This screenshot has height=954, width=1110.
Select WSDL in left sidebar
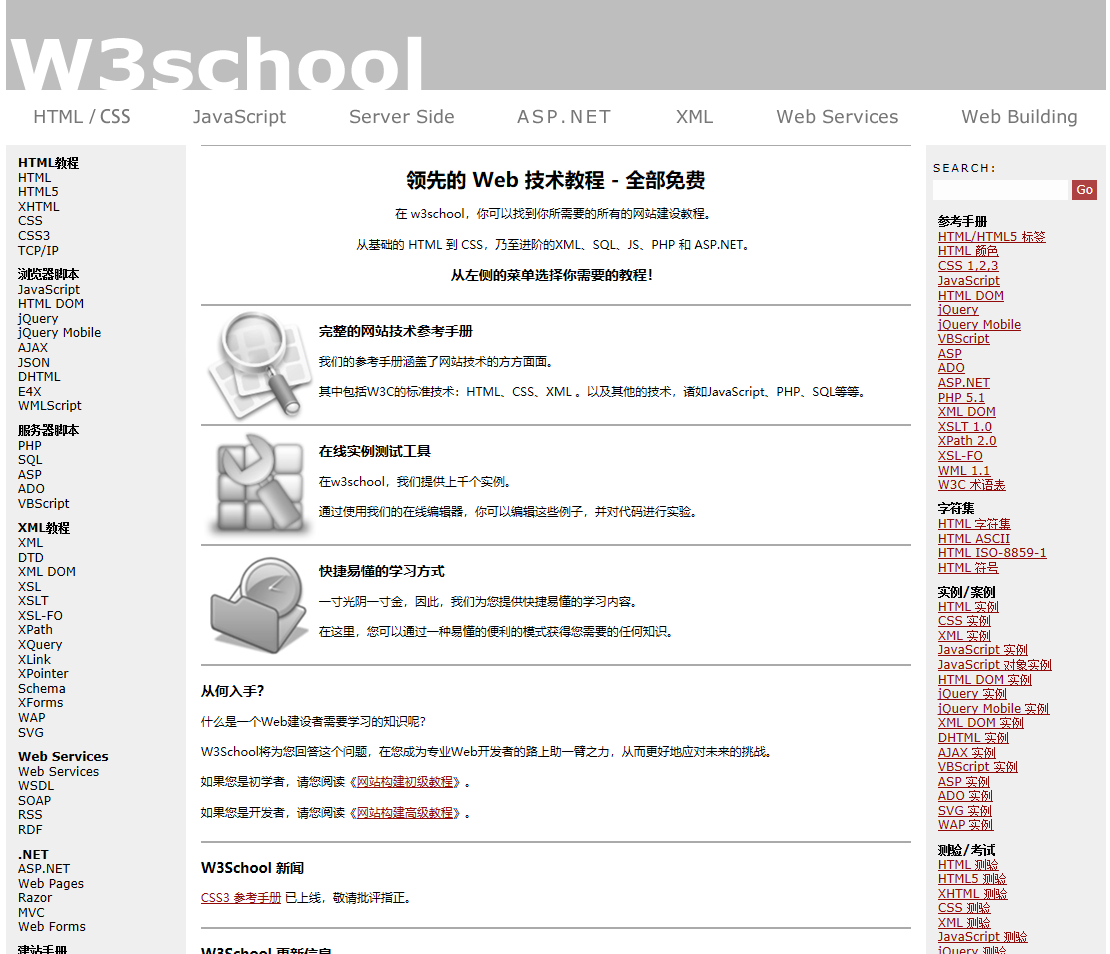coord(36,786)
